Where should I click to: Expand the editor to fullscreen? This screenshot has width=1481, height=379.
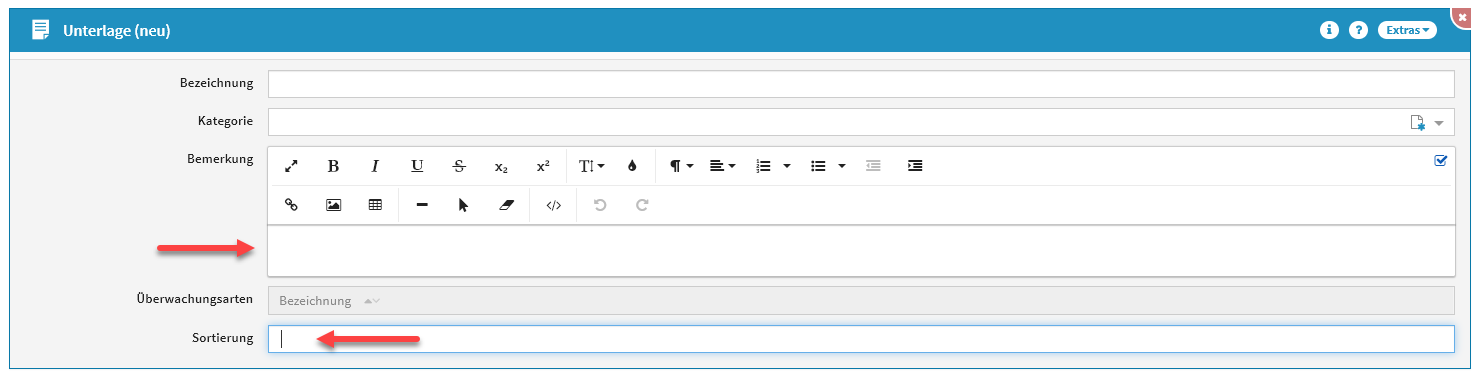[x=292, y=166]
